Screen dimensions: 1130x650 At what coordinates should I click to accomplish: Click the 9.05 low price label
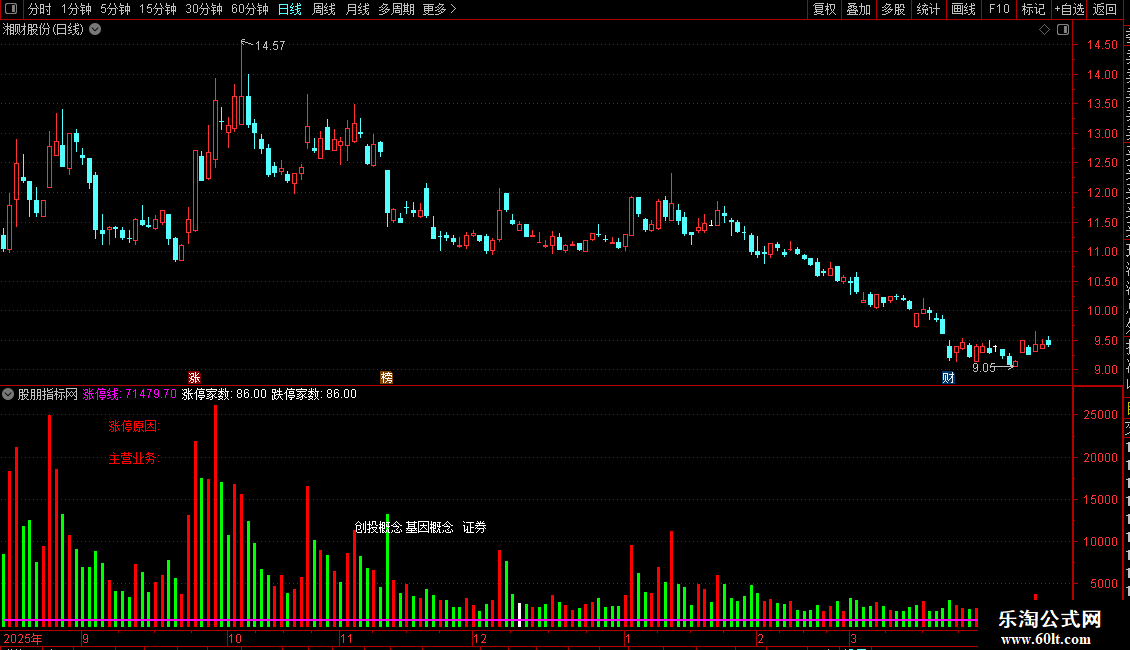click(x=984, y=368)
